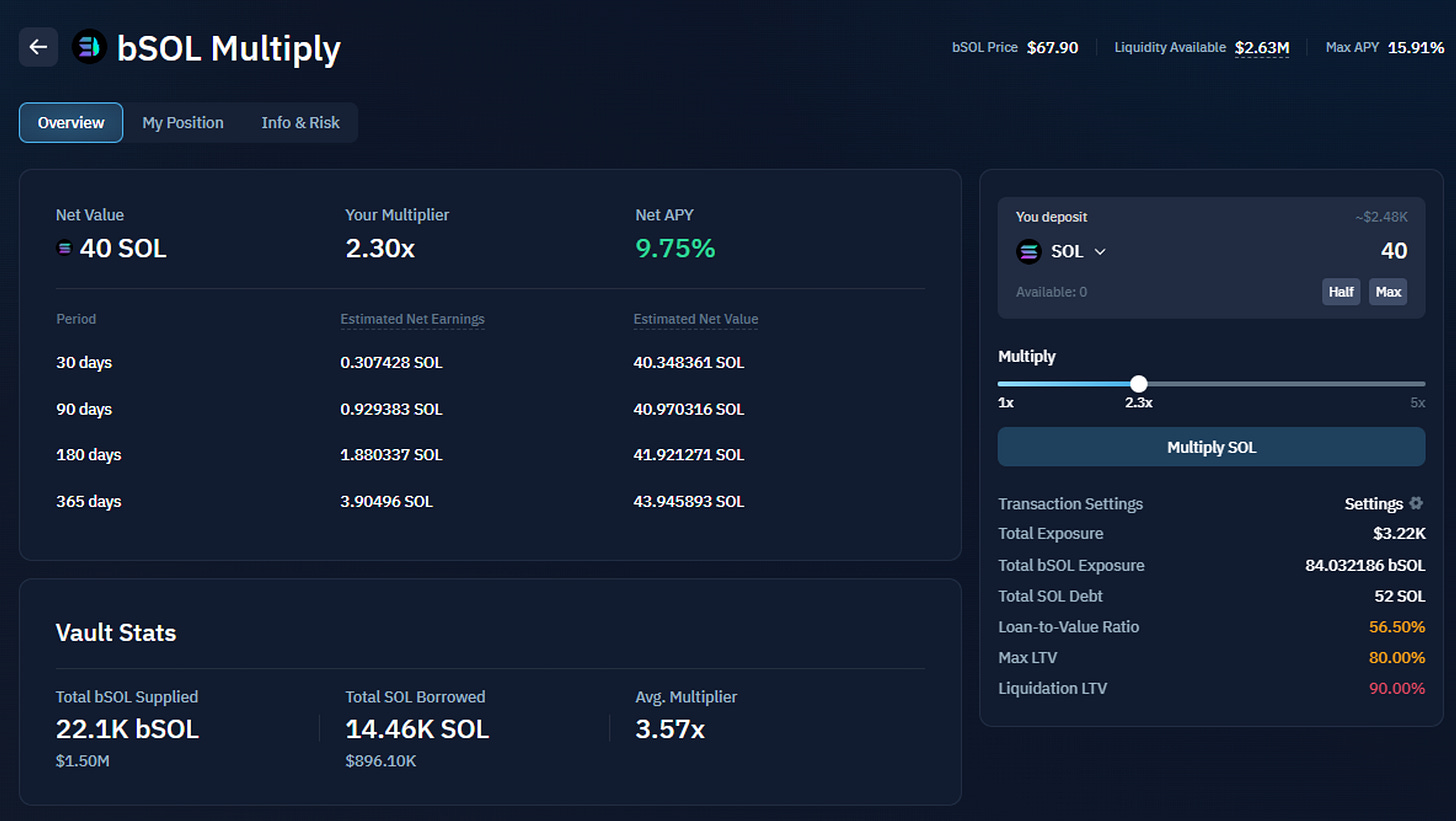The image size is (1456, 821).
Task: Switch to the Overview tab
Action: (71, 123)
